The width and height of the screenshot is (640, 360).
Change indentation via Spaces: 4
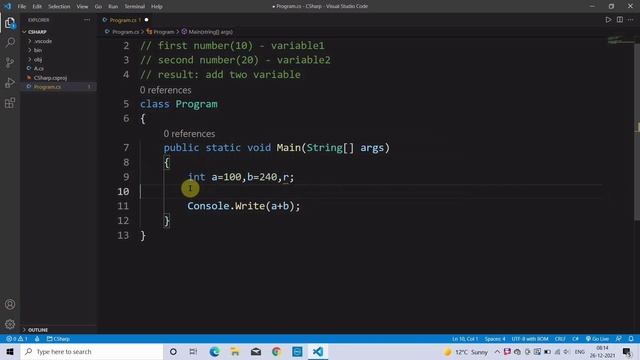(x=495, y=339)
